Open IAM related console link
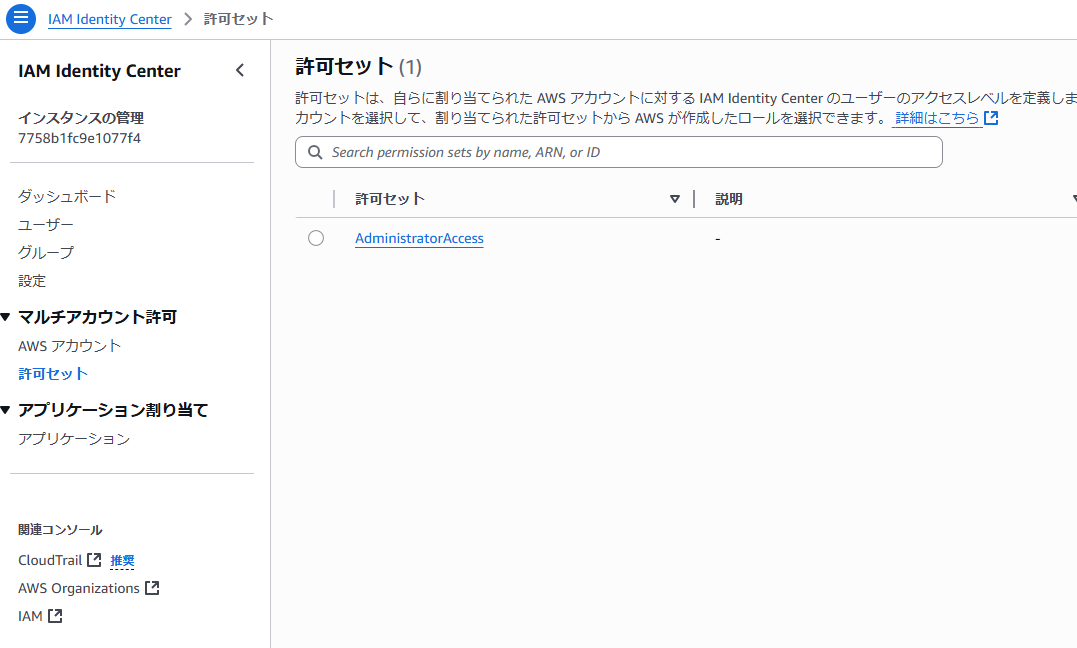 pos(30,616)
